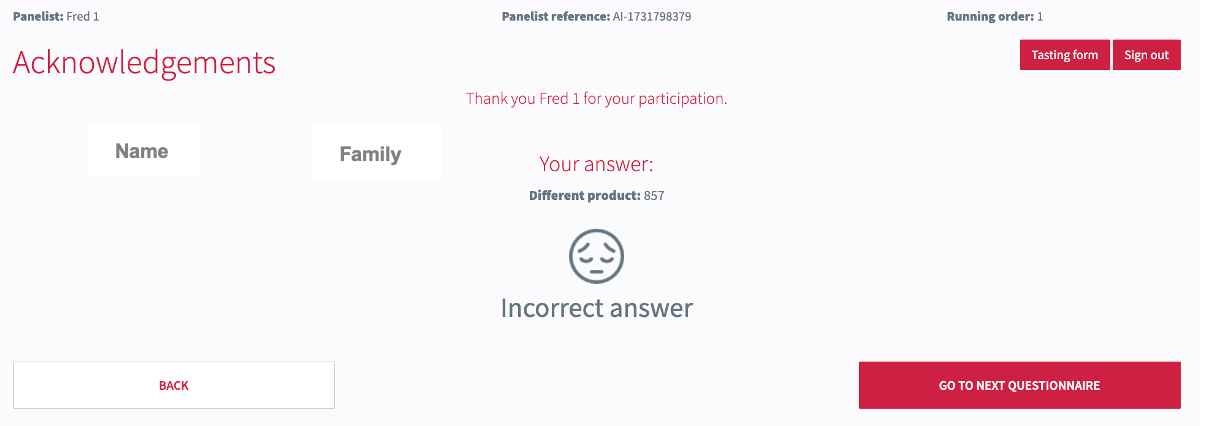Select the product code 857

click(654, 196)
